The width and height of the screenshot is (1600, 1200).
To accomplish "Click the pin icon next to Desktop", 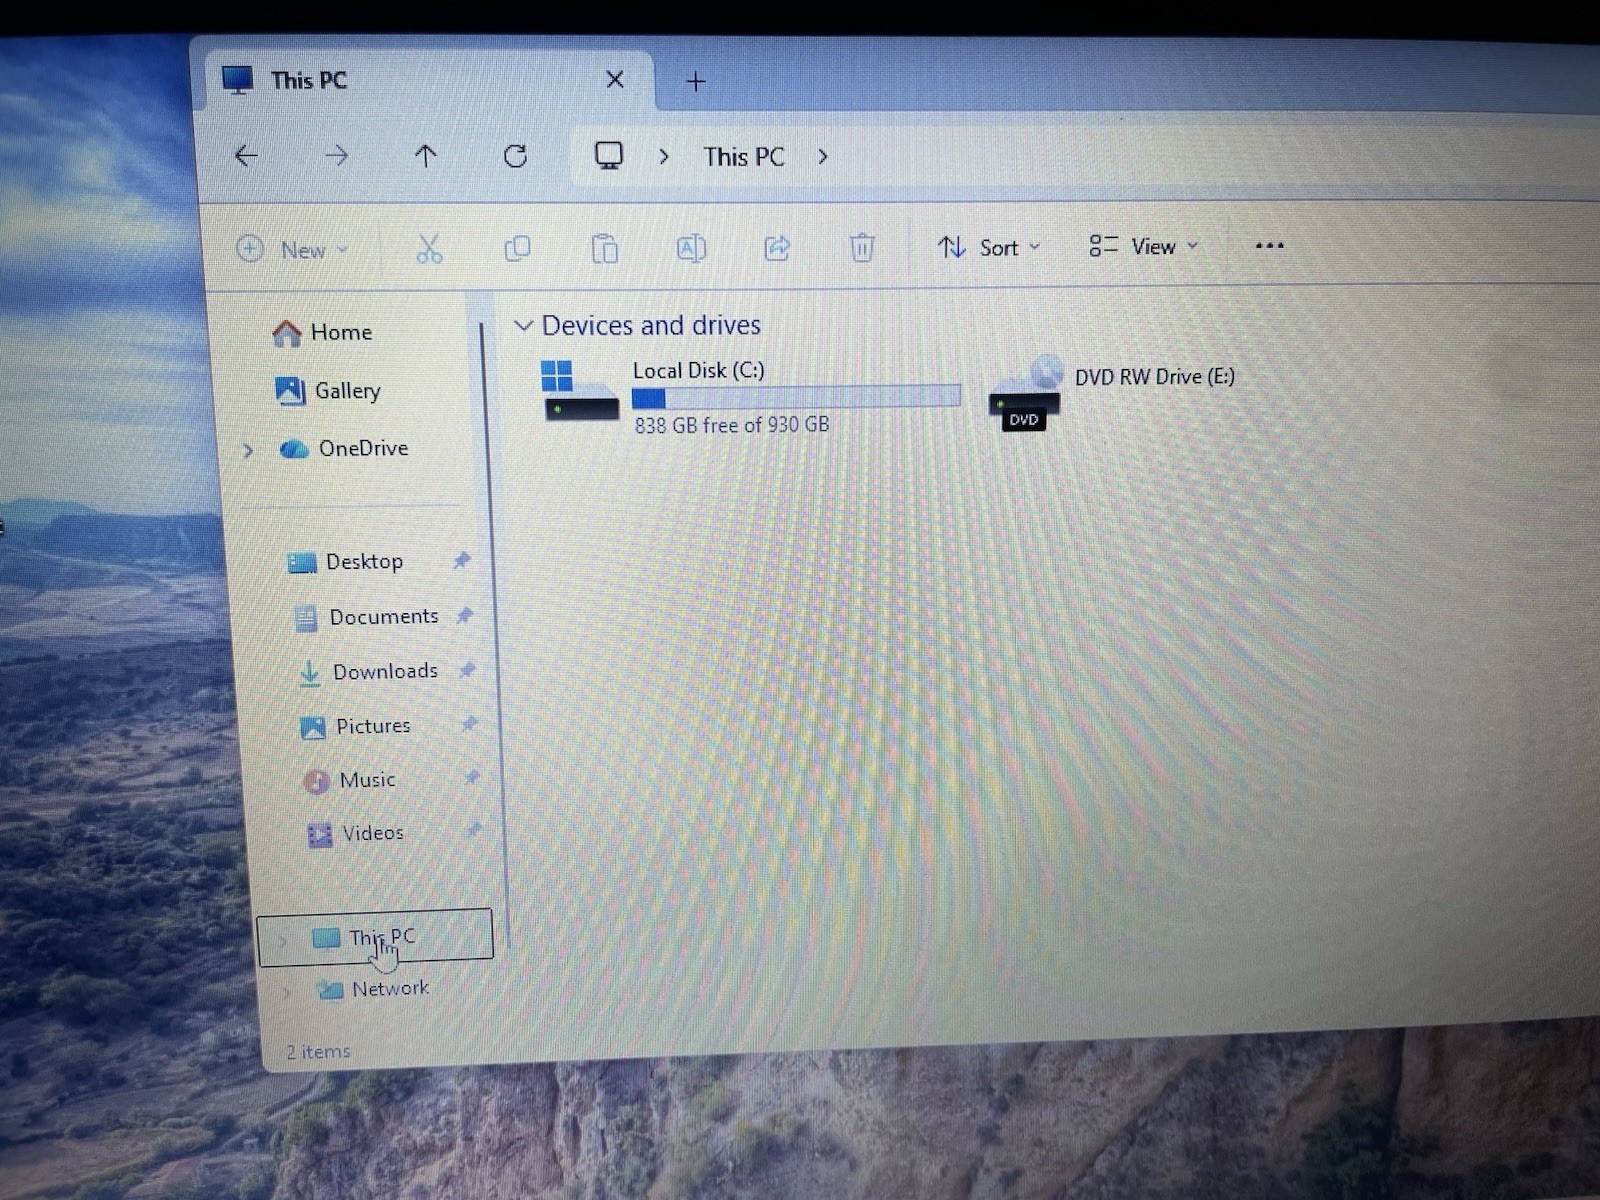I will click(461, 560).
